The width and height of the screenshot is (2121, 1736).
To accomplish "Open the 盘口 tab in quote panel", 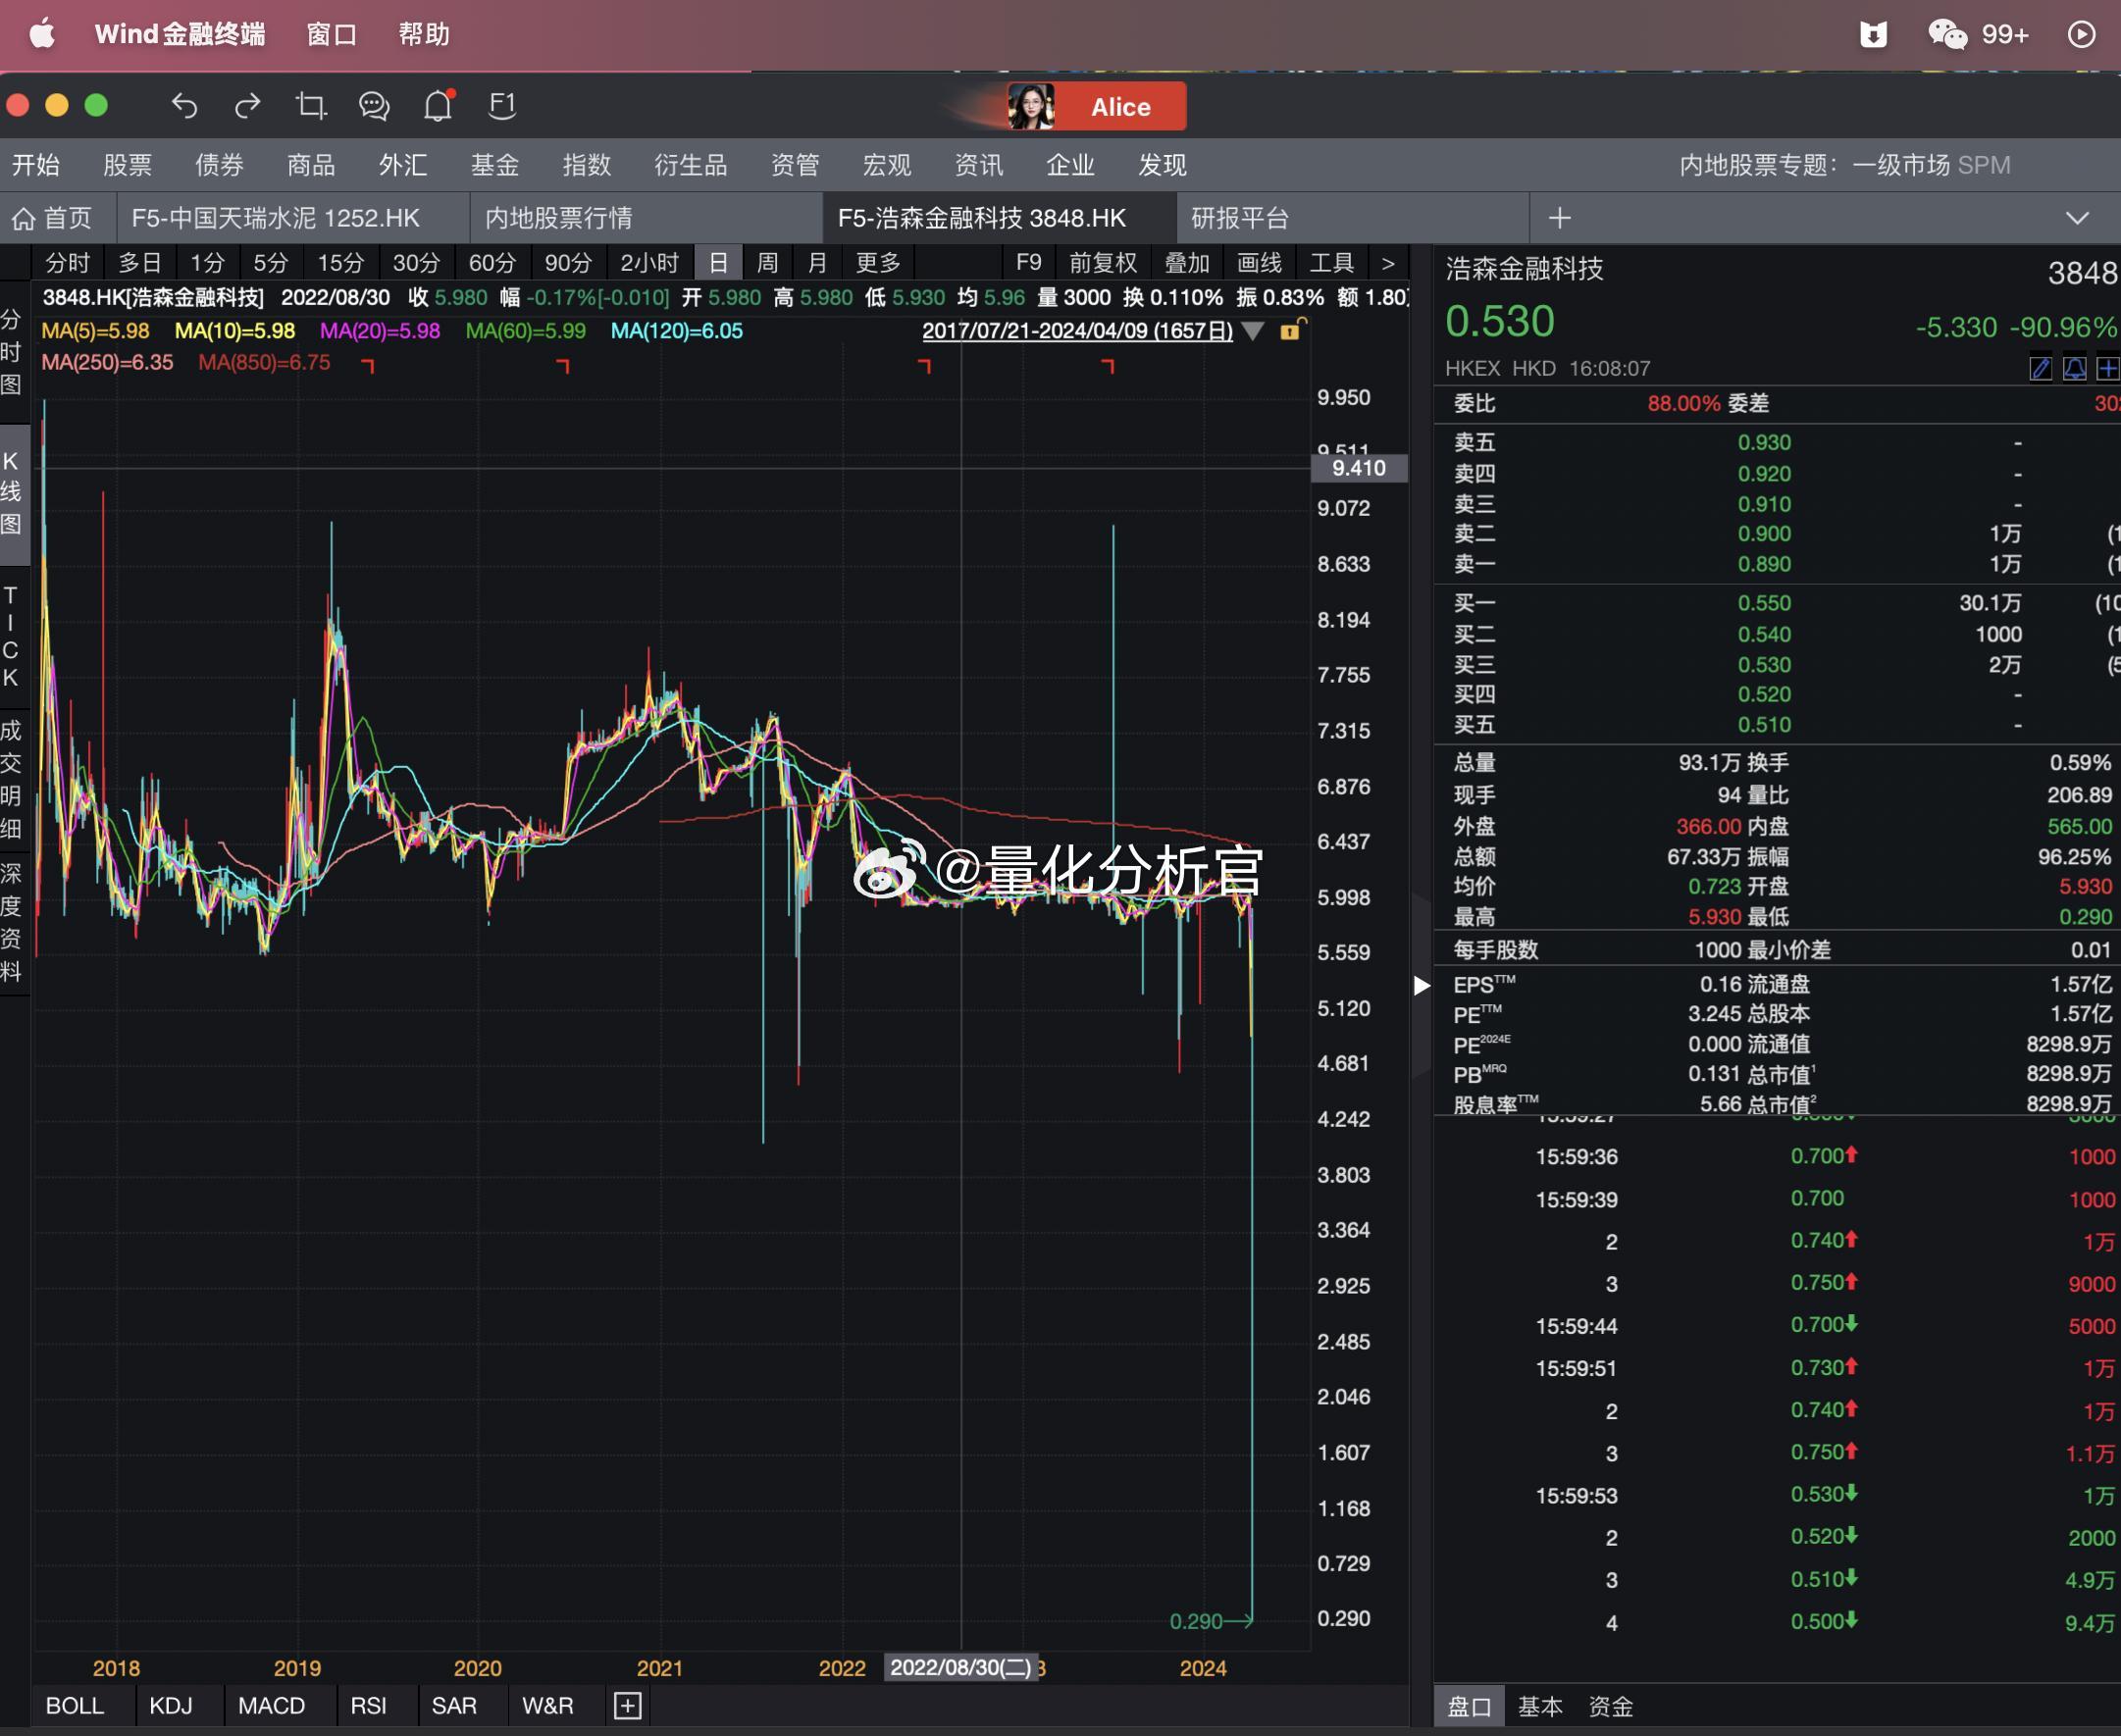I will [1469, 1706].
